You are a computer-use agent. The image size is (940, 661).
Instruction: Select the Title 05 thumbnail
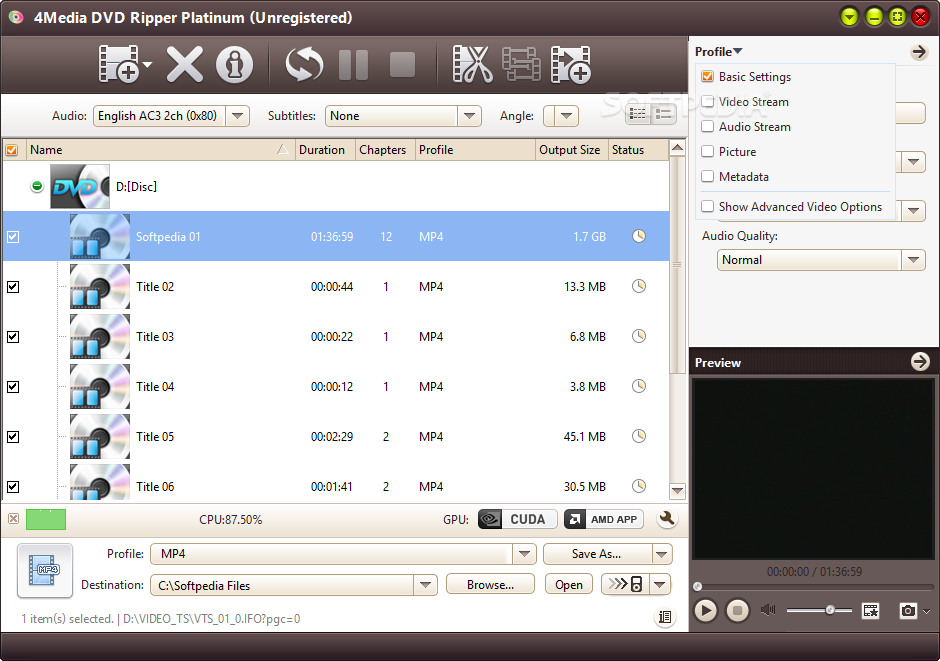point(100,436)
